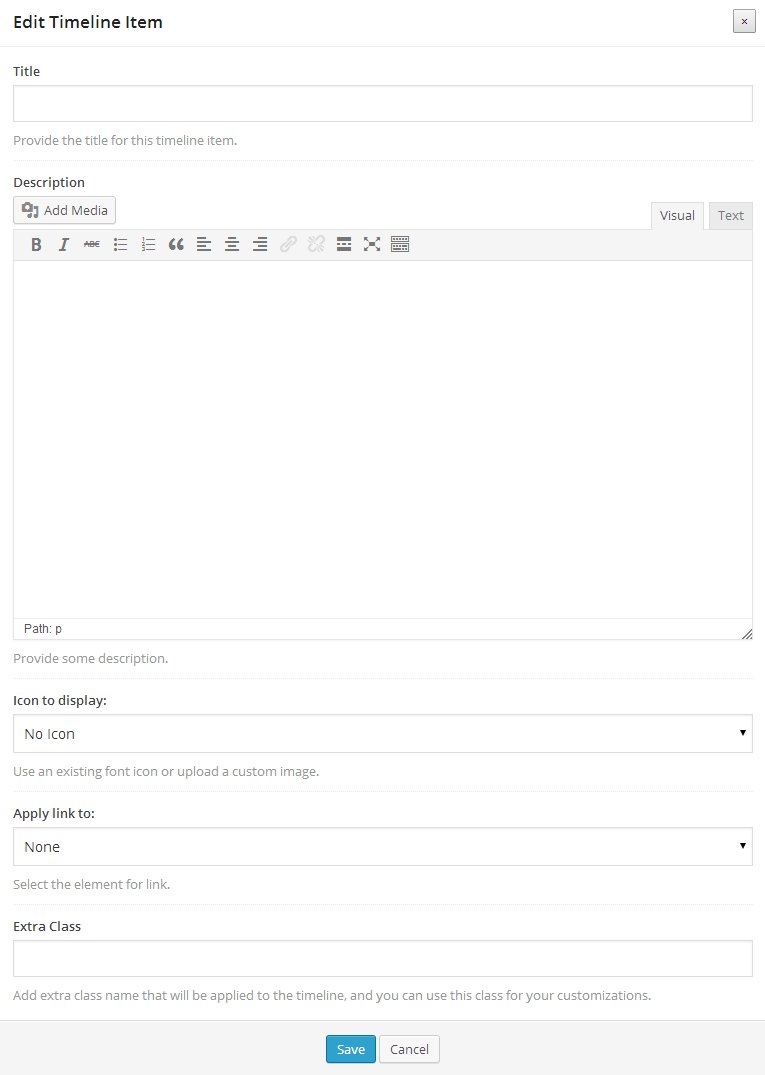Center align the text

click(x=232, y=244)
